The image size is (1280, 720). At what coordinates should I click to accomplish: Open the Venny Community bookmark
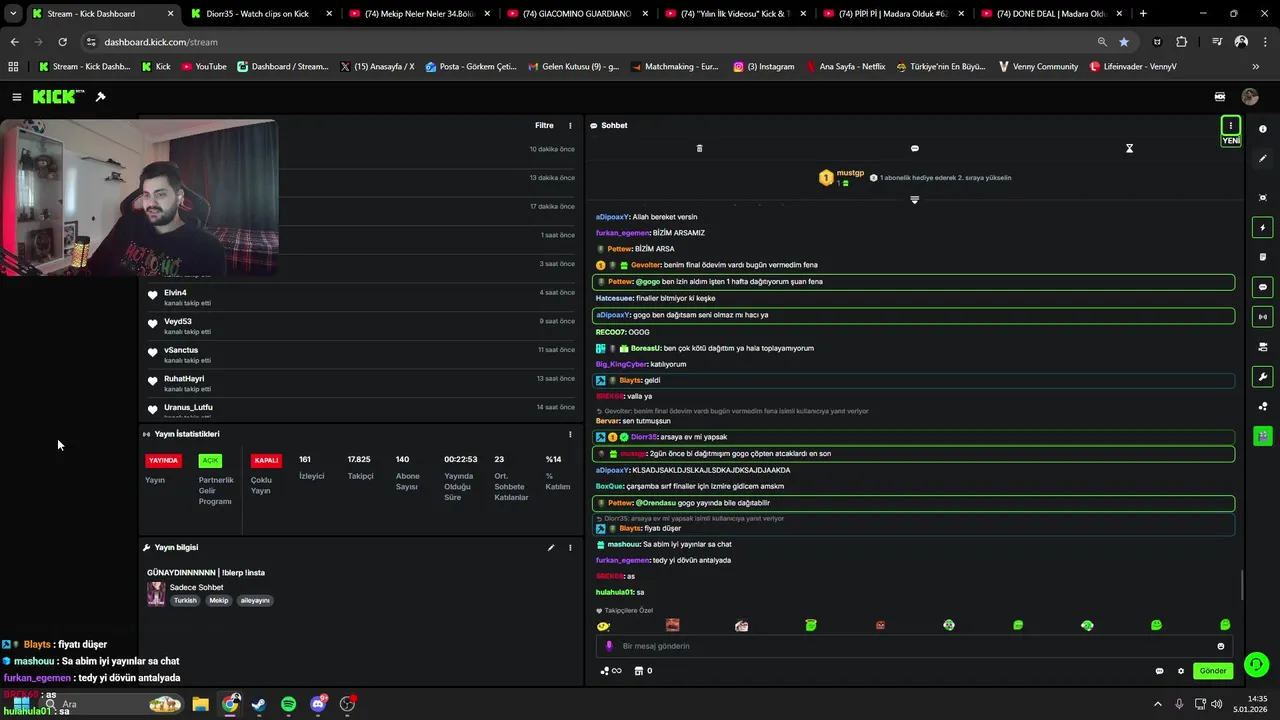1038,67
